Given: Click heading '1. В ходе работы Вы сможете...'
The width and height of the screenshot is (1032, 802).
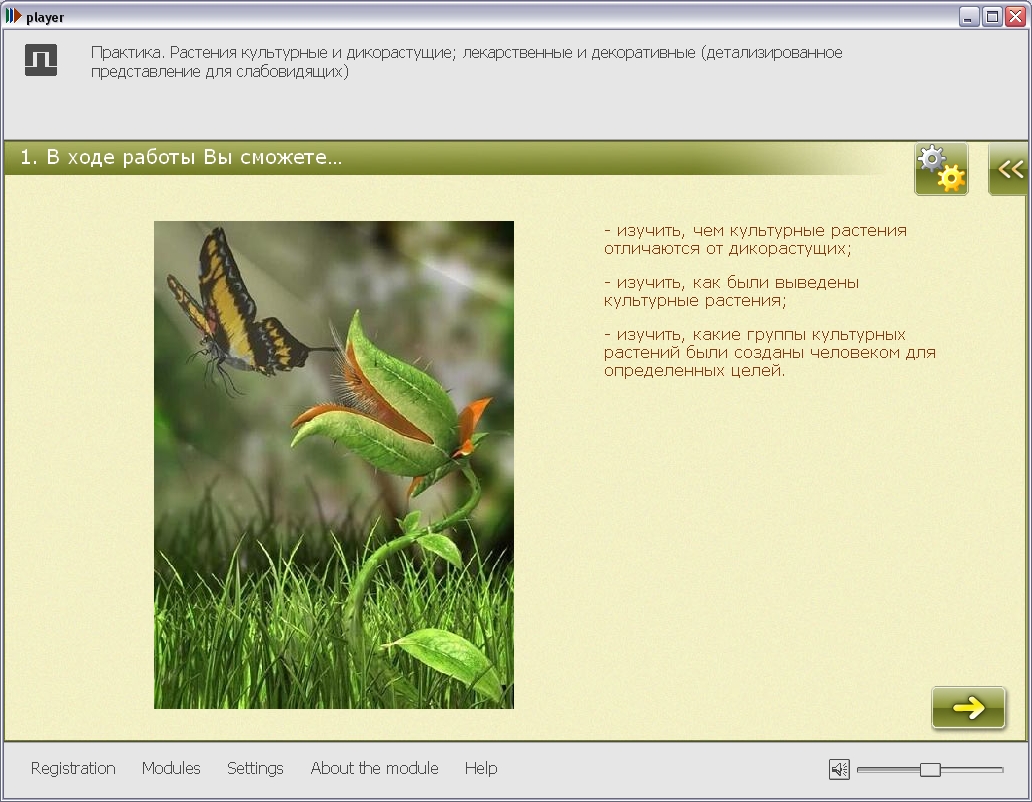Looking at the screenshot, I should coord(181,157).
